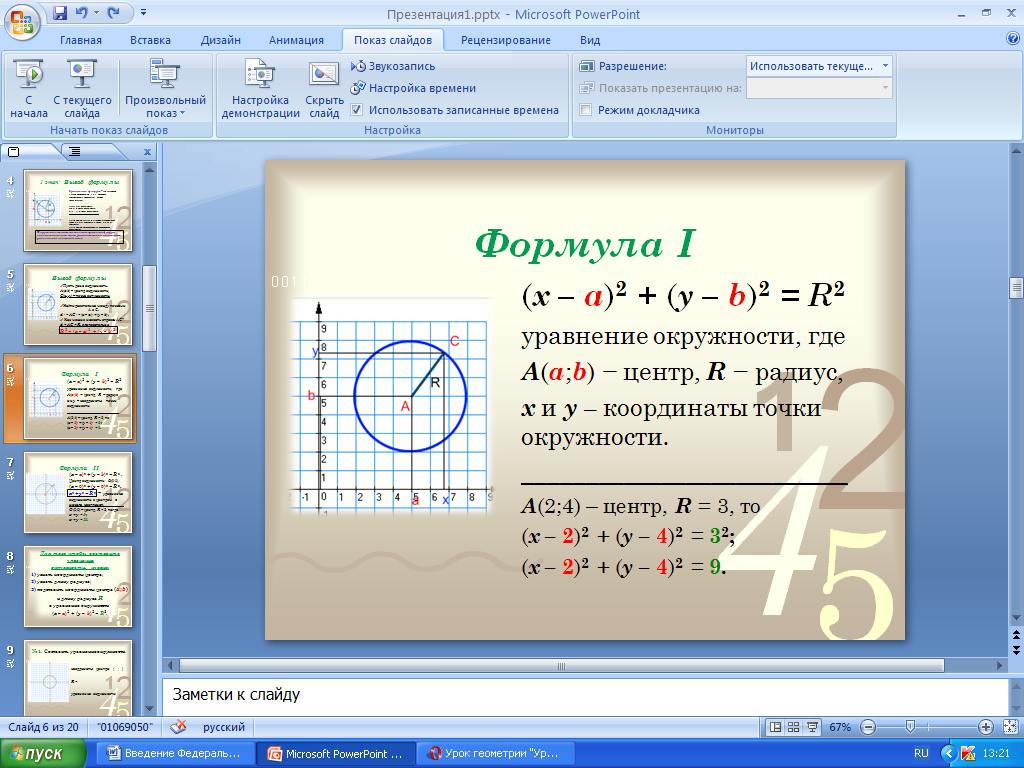Open the Office button menu
The width and height of the screenshot is (1024, 768).
(x=22, y=22)
